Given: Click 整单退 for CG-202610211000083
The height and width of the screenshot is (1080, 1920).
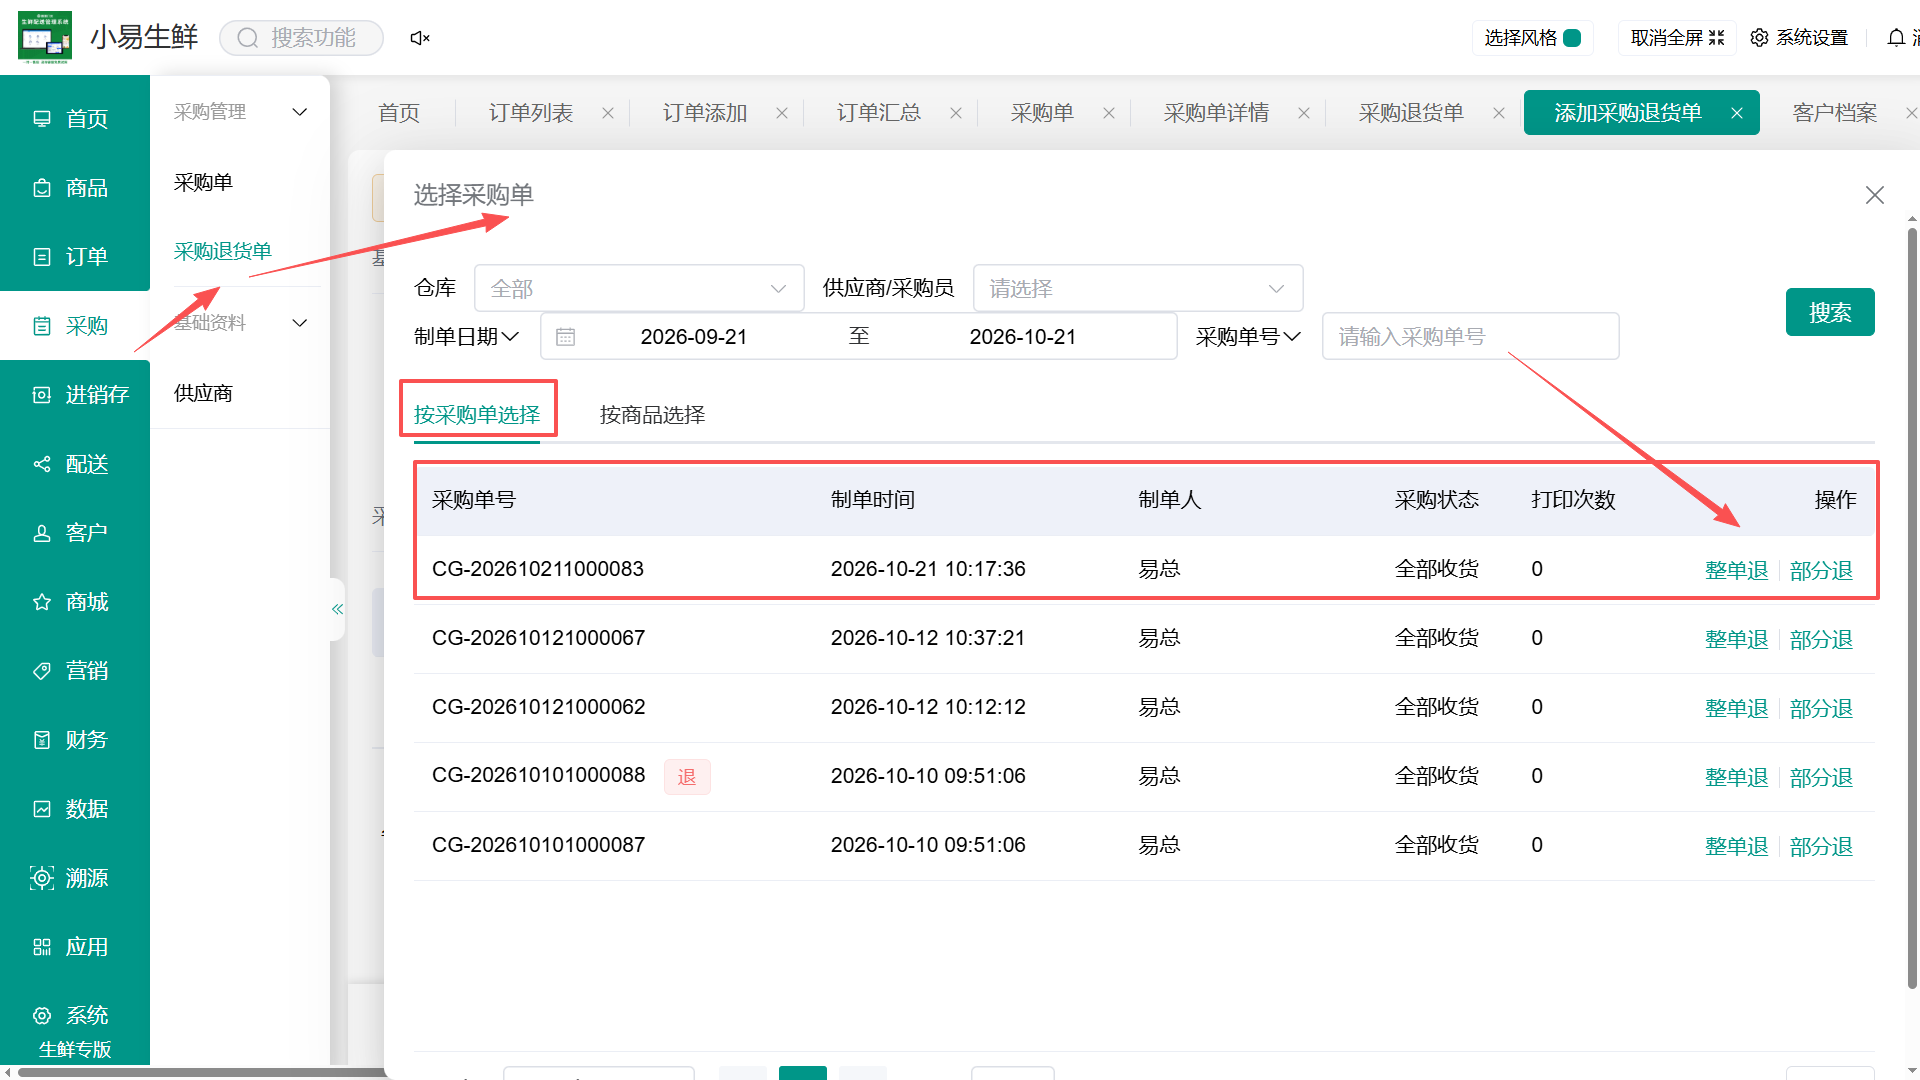Looking at the screenshot, I should point(1736,570).
